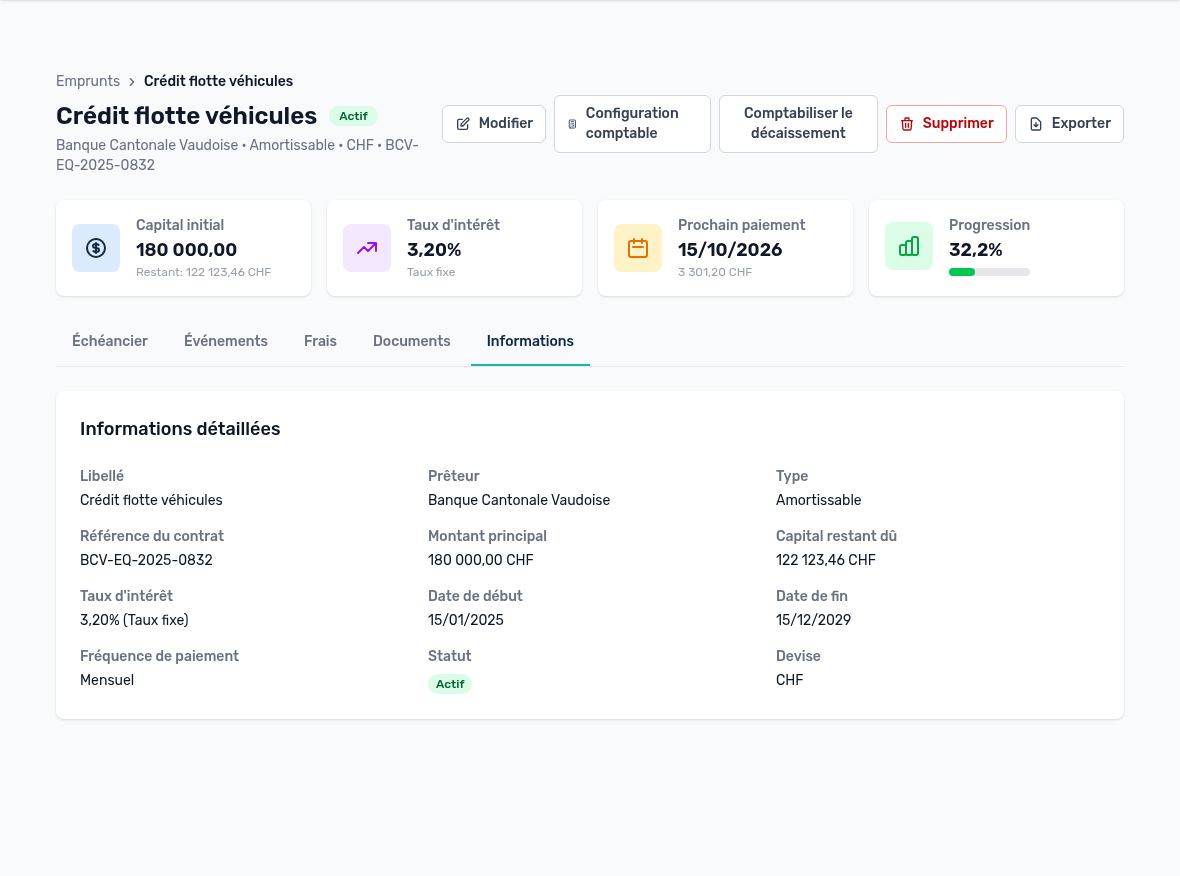1180x876 pixels.
Task: Click the Type value Amortissable
Action: tap(819, 500)
